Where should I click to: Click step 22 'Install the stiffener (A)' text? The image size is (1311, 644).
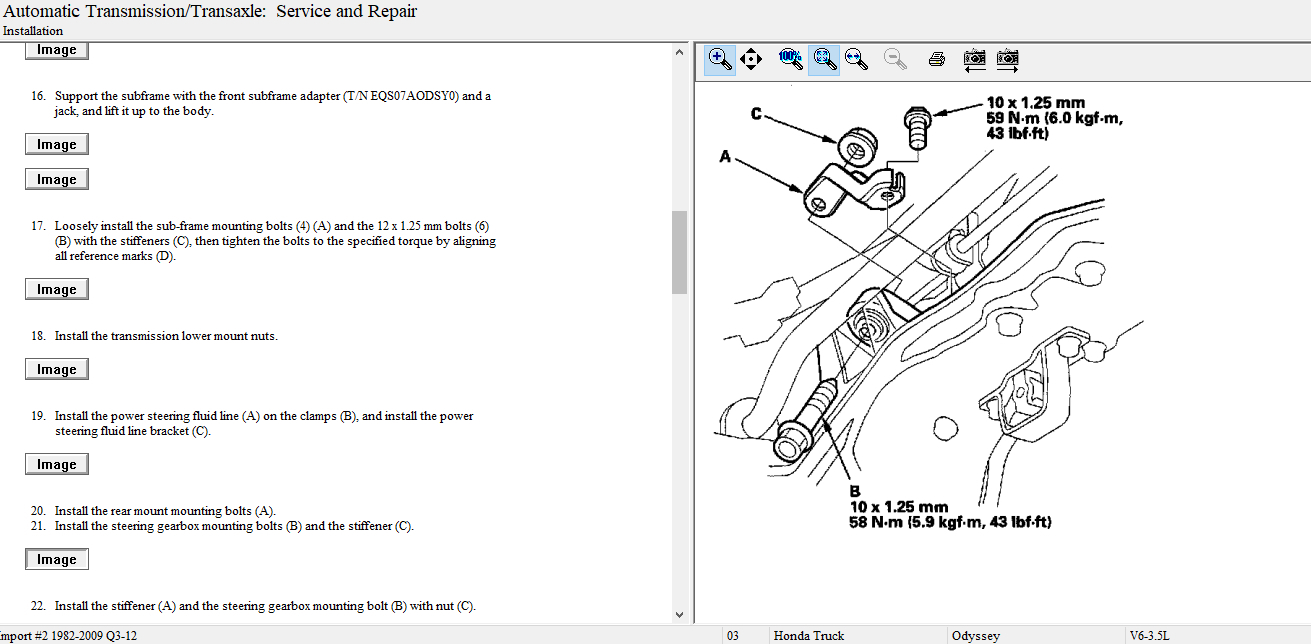[265, 606]
